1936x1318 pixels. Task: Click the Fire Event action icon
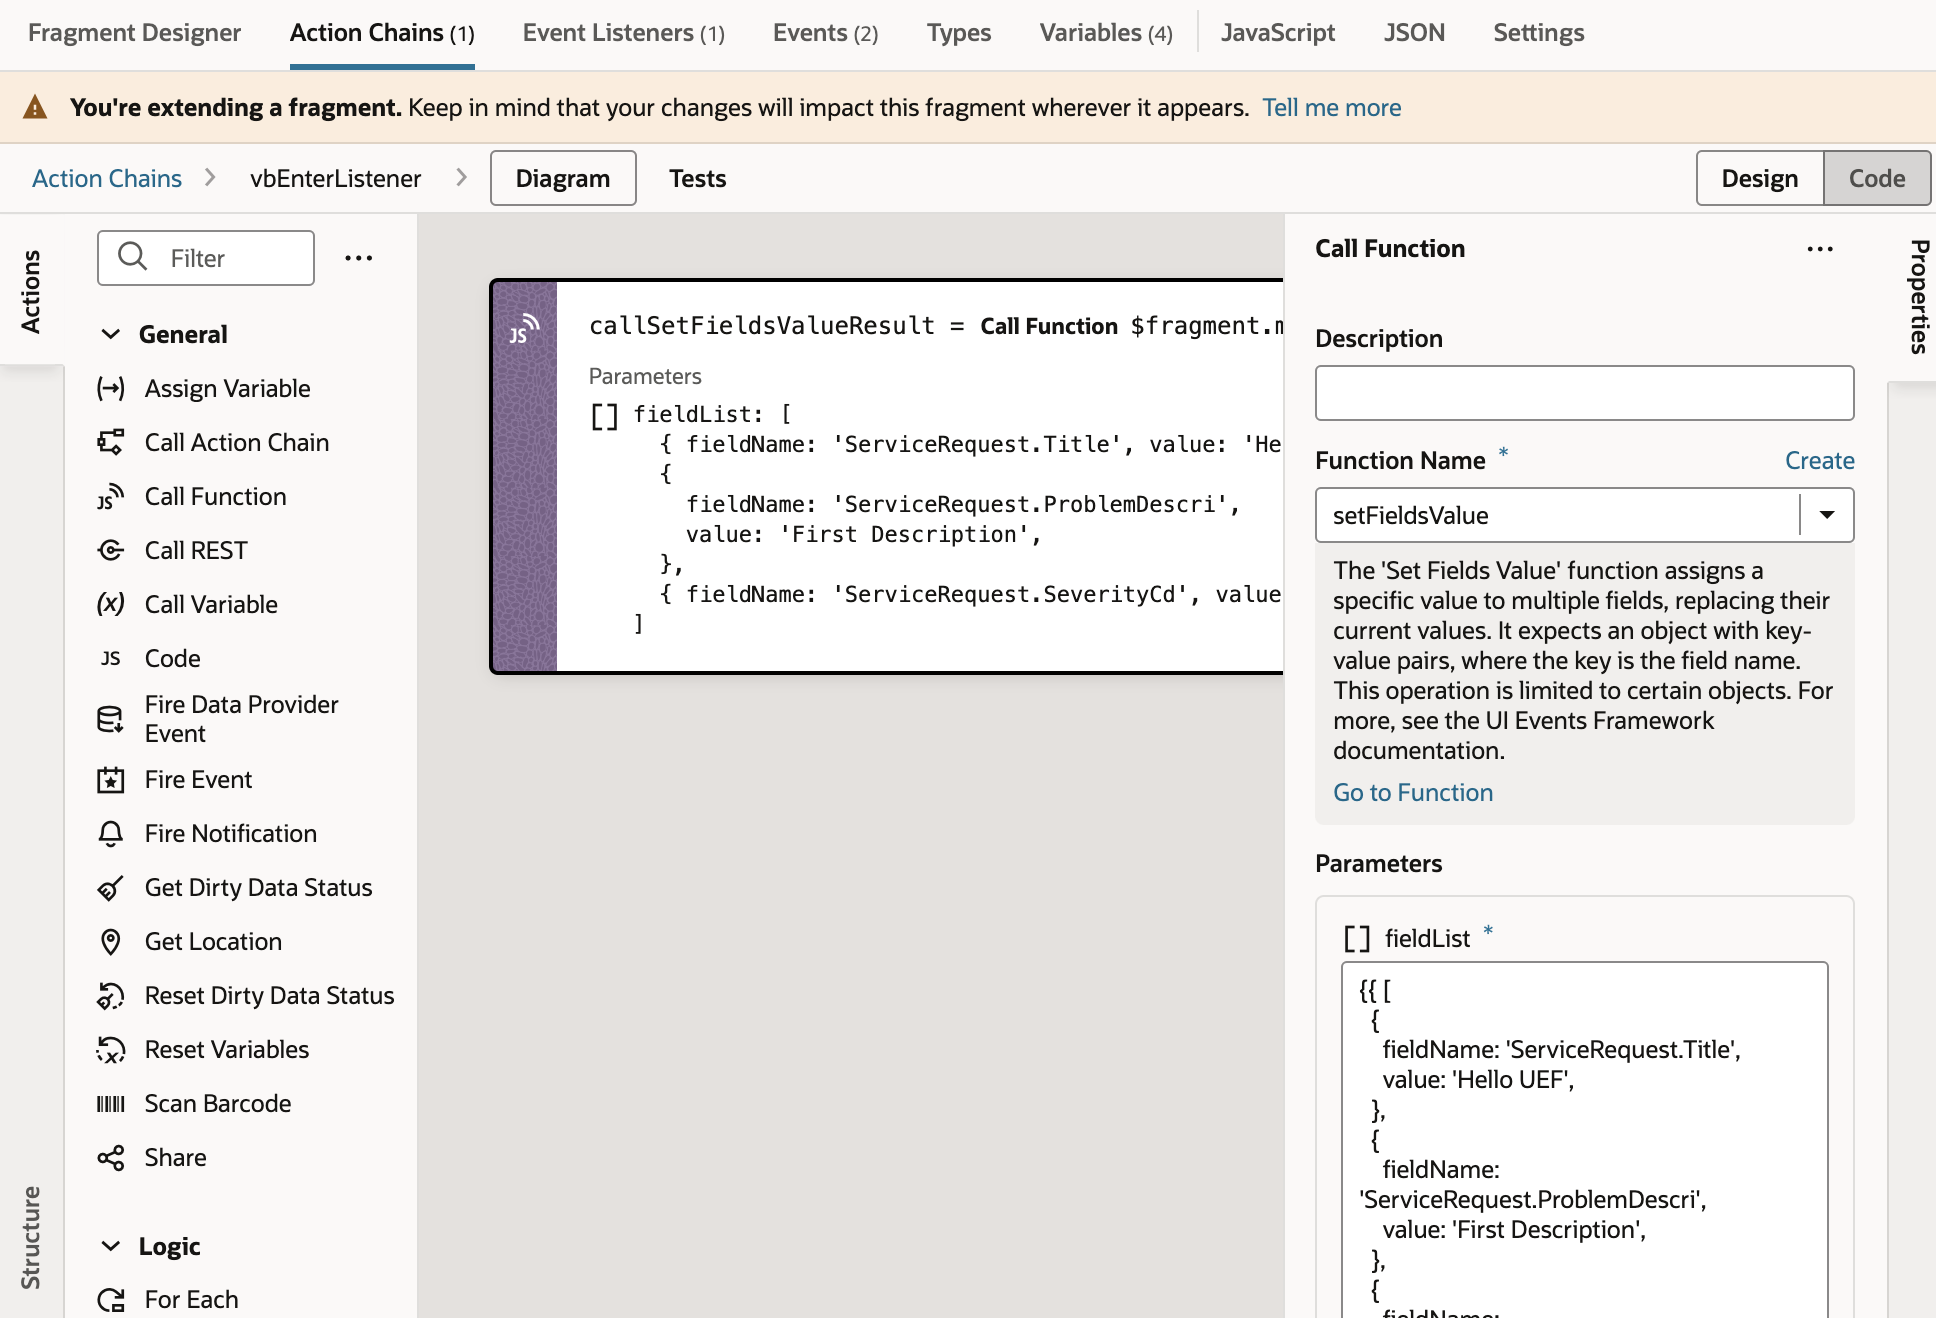pyautogui.click(x=110, y=780)
